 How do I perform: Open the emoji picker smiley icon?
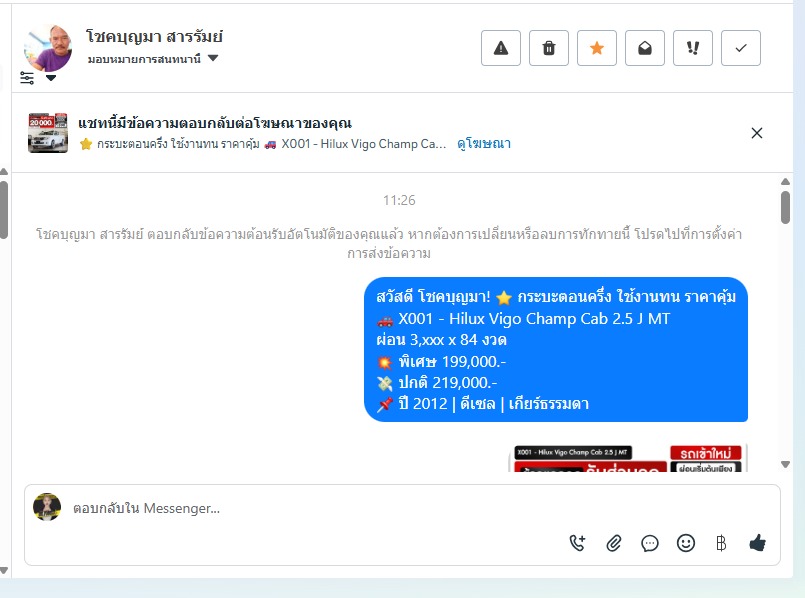[x=686, y=543]
